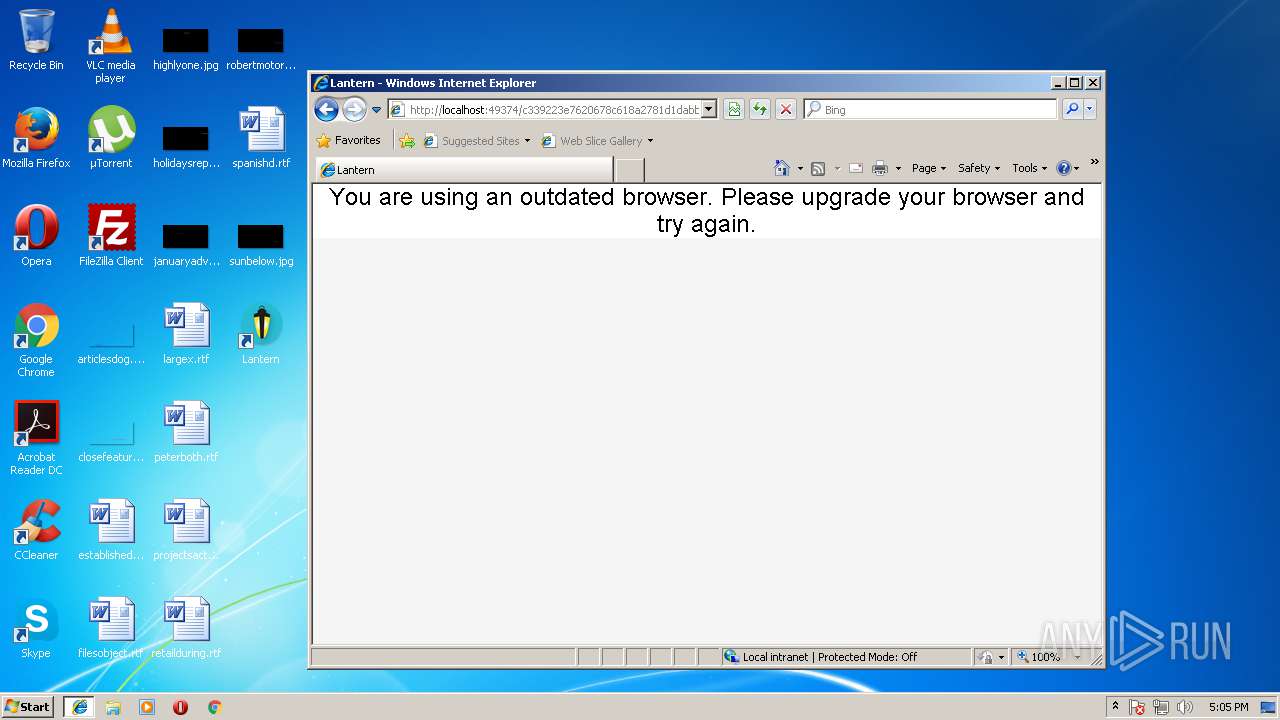Select the Mozilla Firefox desktop shortcut

click(x=36, y=138)
